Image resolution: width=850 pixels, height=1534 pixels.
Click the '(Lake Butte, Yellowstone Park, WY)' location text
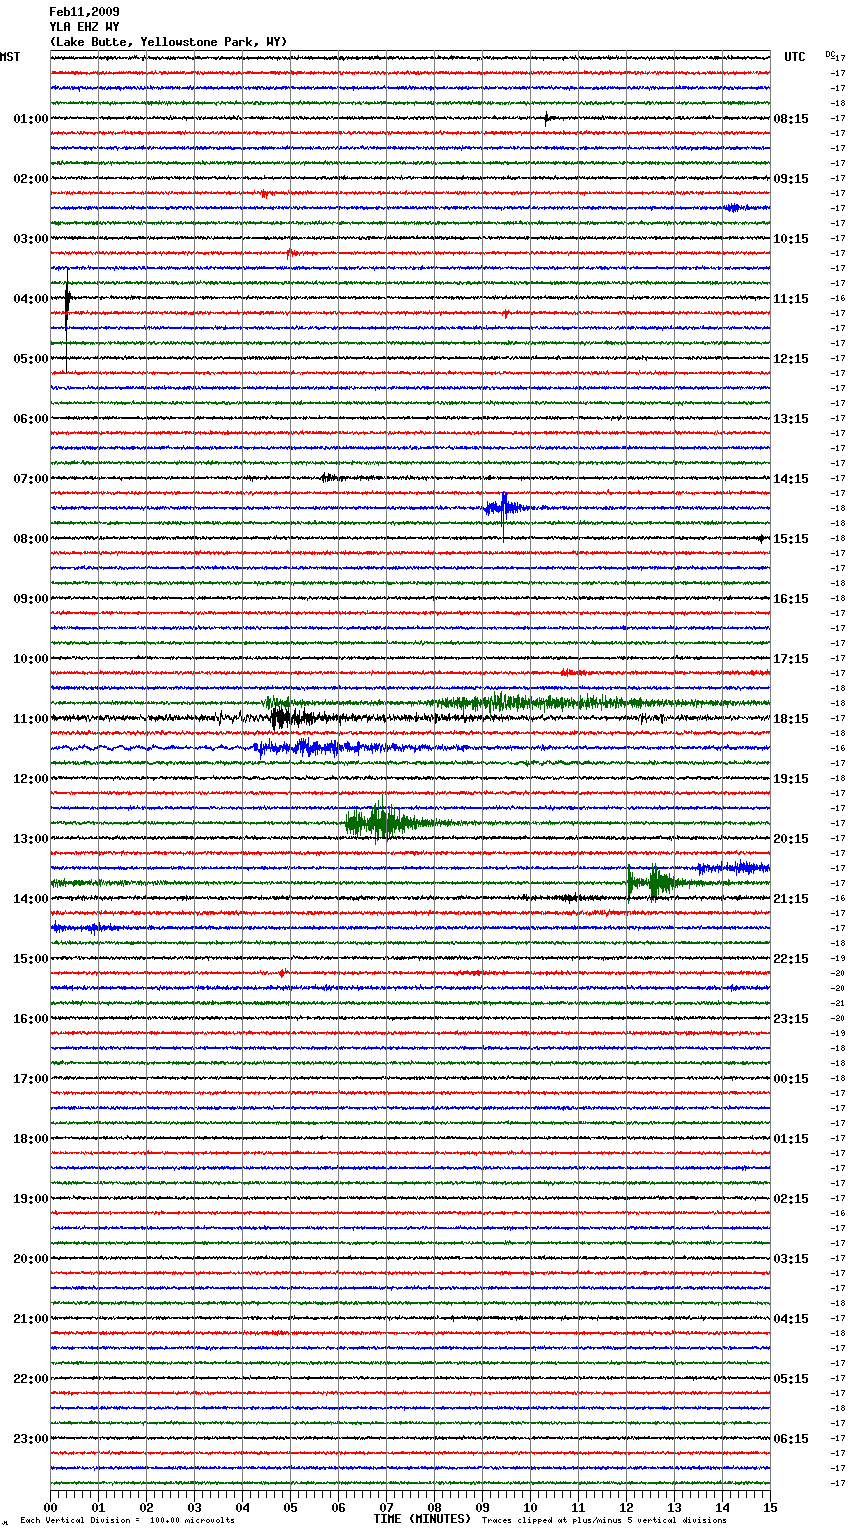[168, 42]
